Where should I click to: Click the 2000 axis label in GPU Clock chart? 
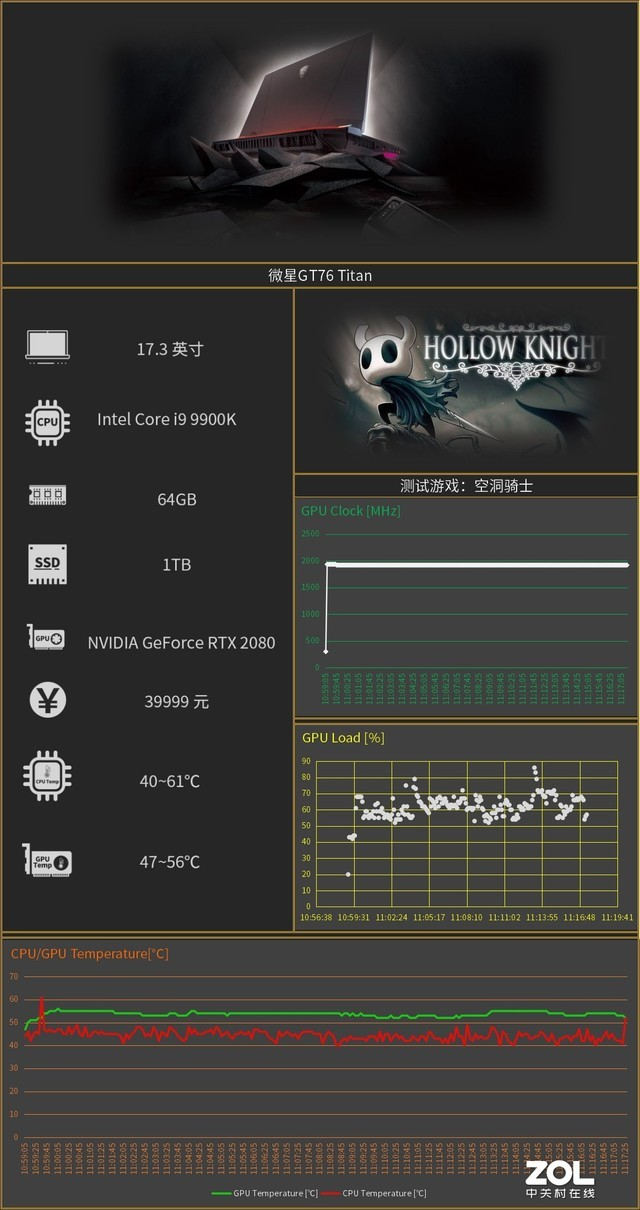tap(310, 562)
